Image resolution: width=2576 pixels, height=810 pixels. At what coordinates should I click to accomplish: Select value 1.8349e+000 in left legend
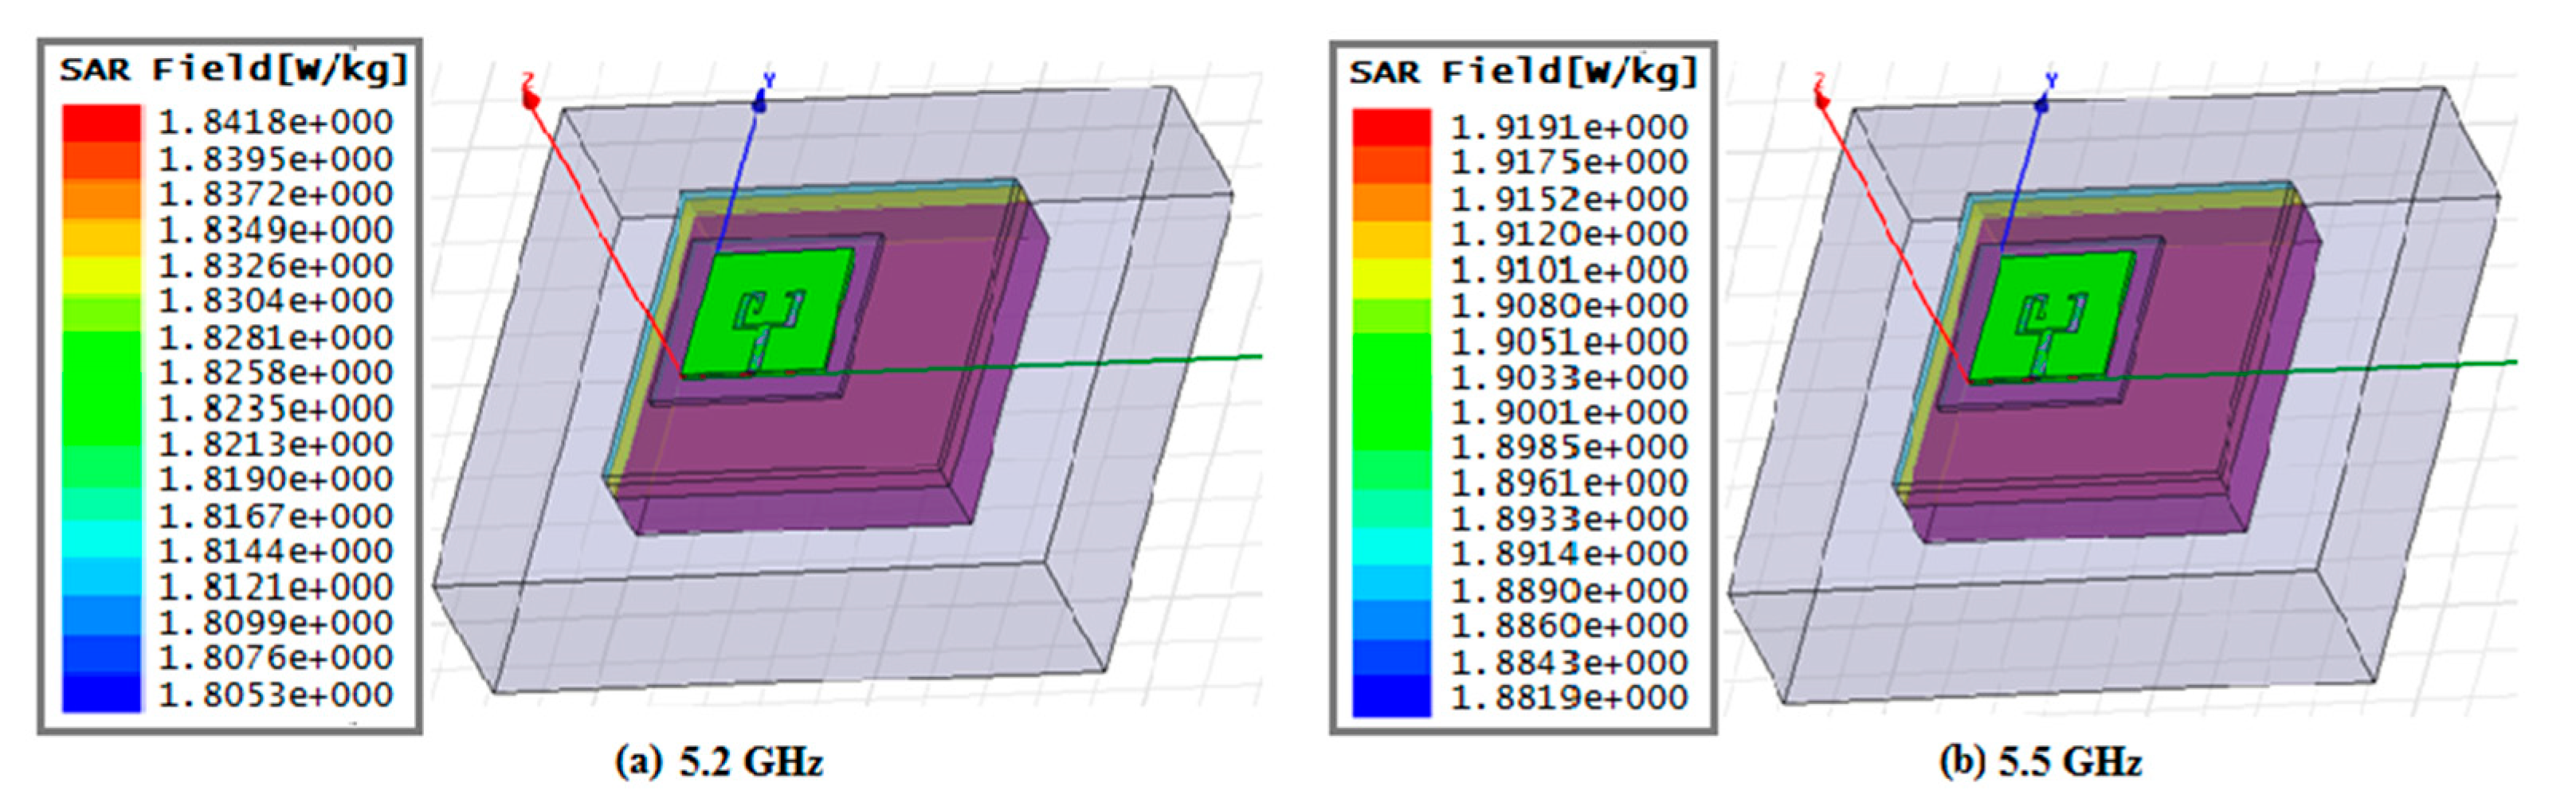click(x=276, y=230)
